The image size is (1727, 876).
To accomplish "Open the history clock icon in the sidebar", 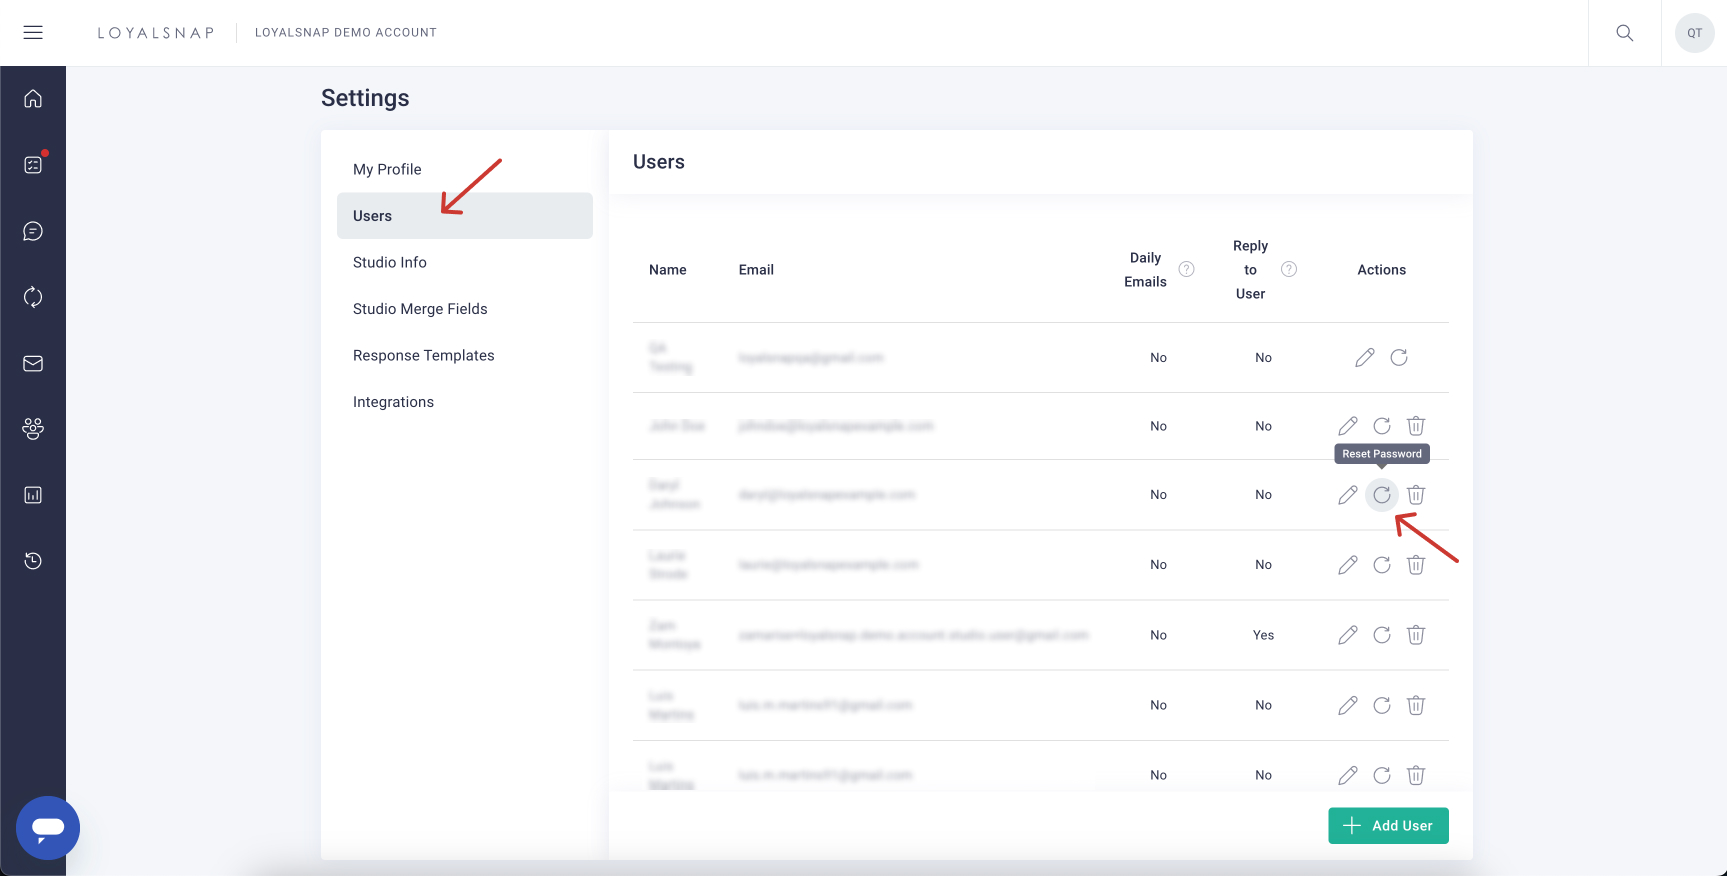I will pos(33,560).
